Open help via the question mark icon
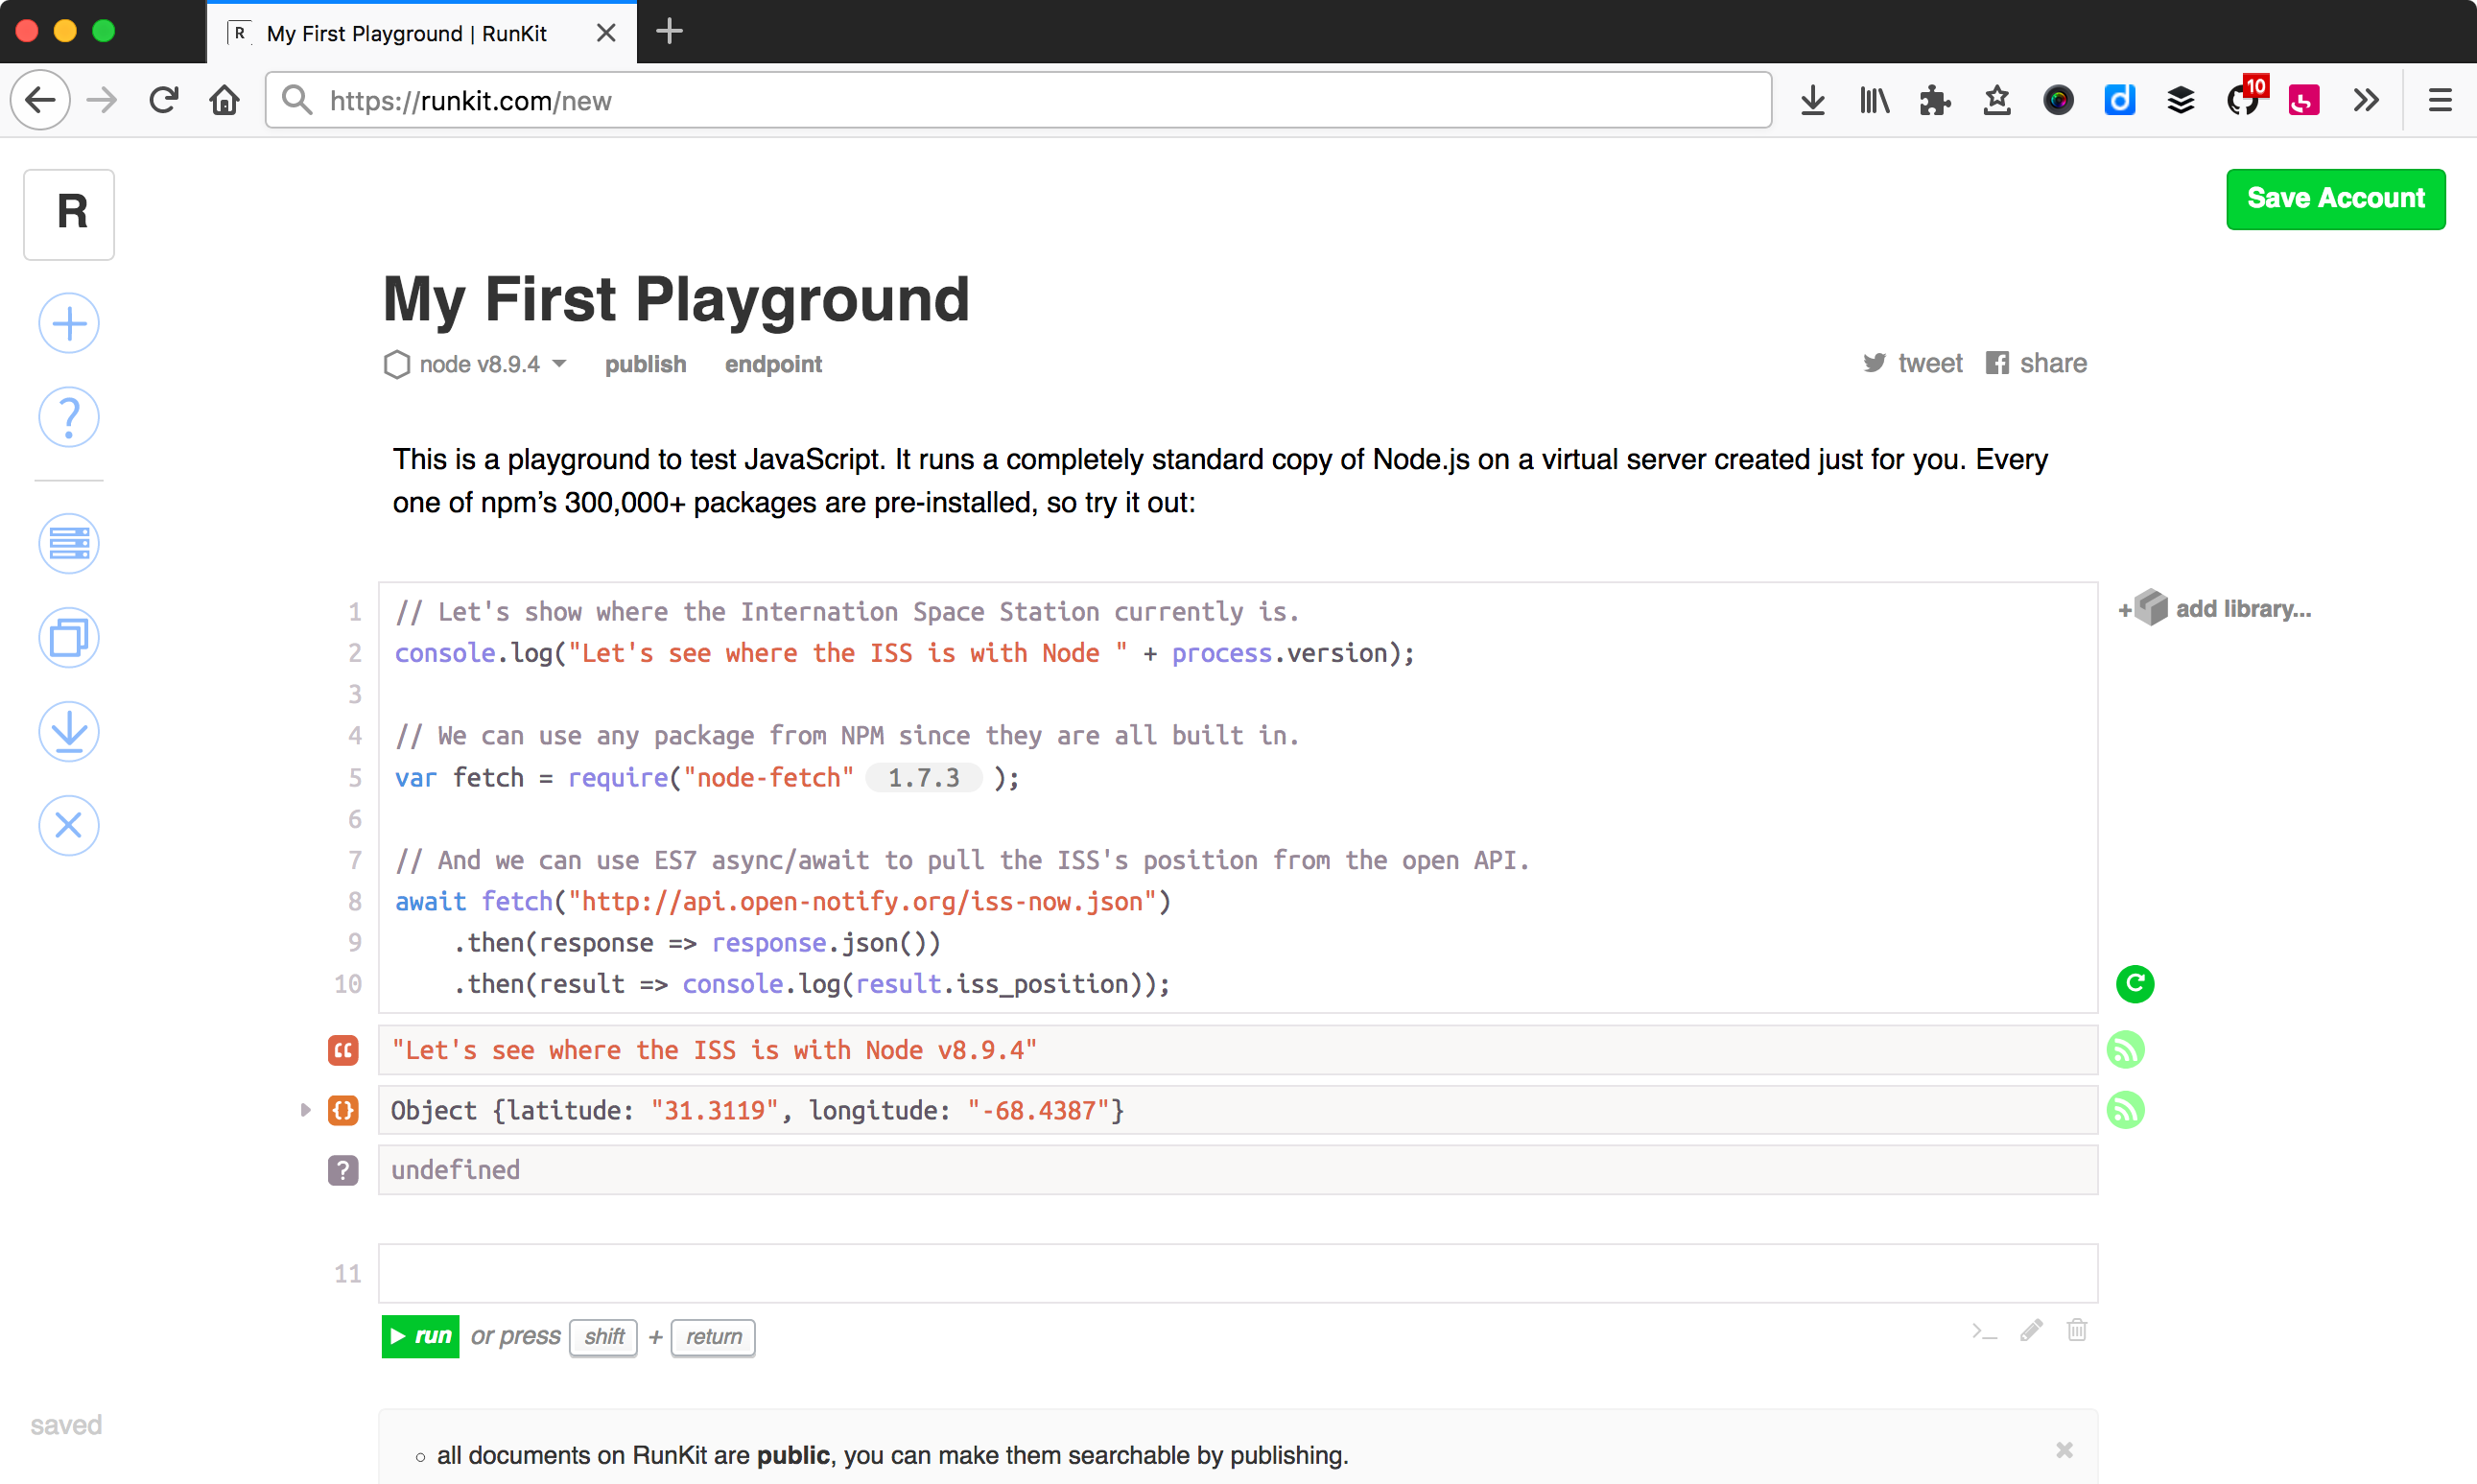 point(68,417)
